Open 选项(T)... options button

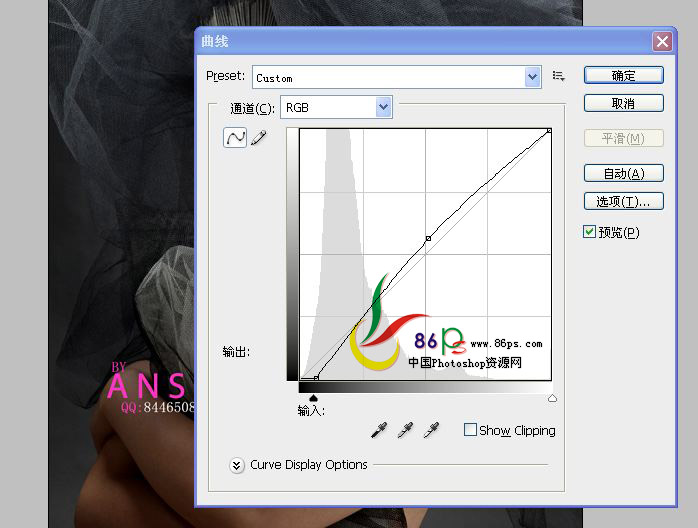[624, 201]
